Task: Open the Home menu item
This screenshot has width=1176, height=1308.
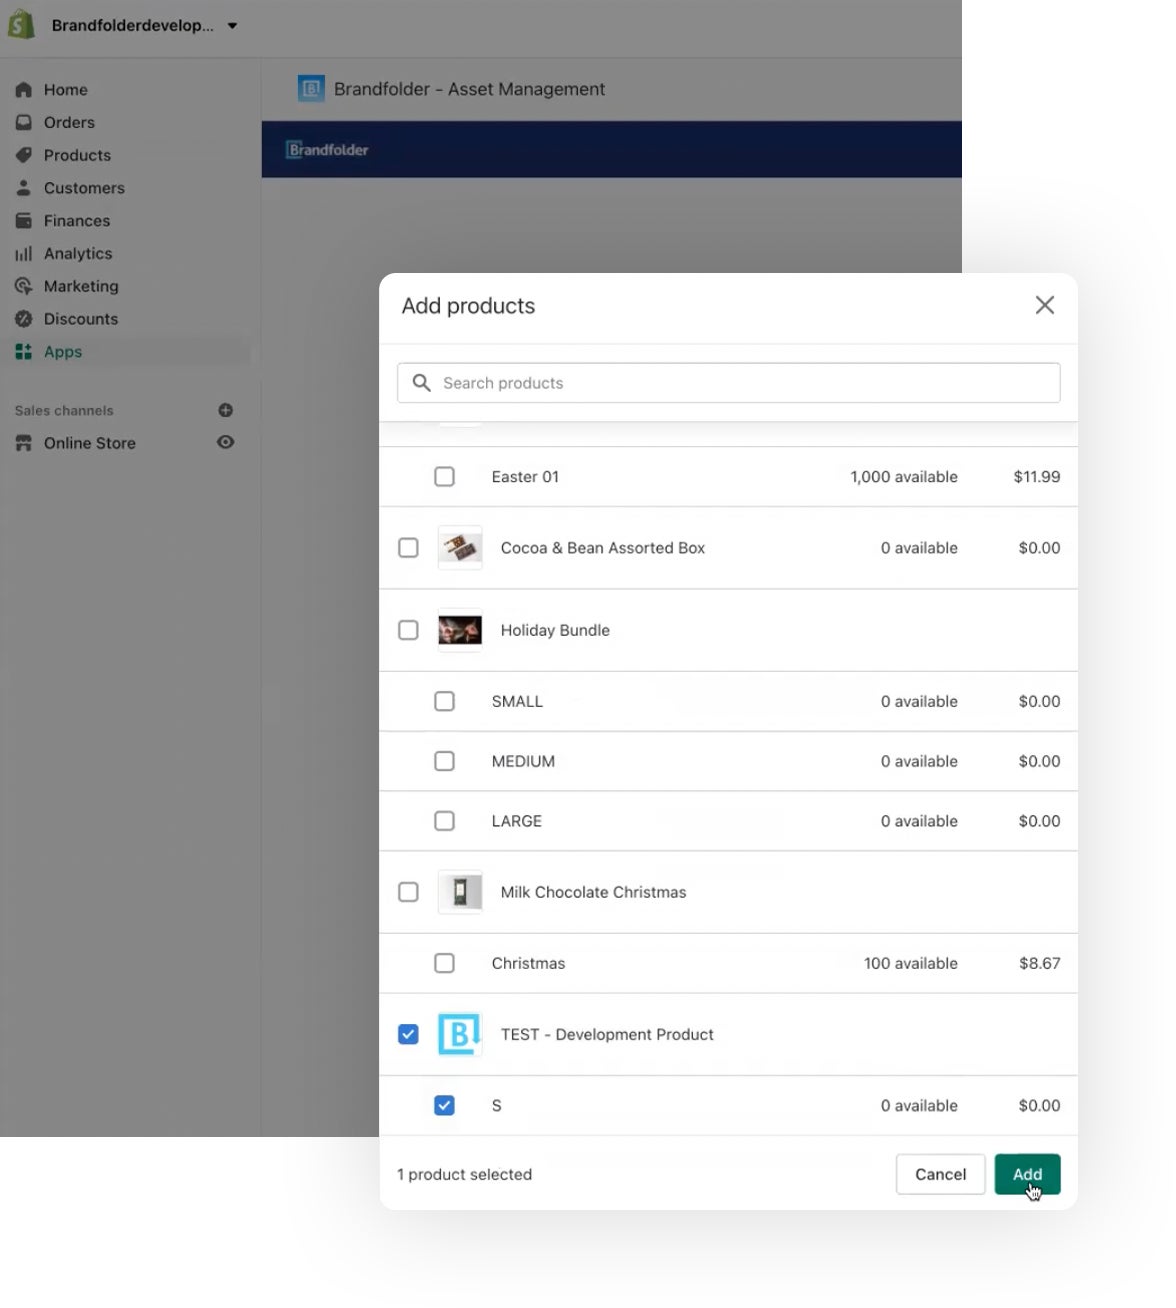Action: (x=66, y=90)
